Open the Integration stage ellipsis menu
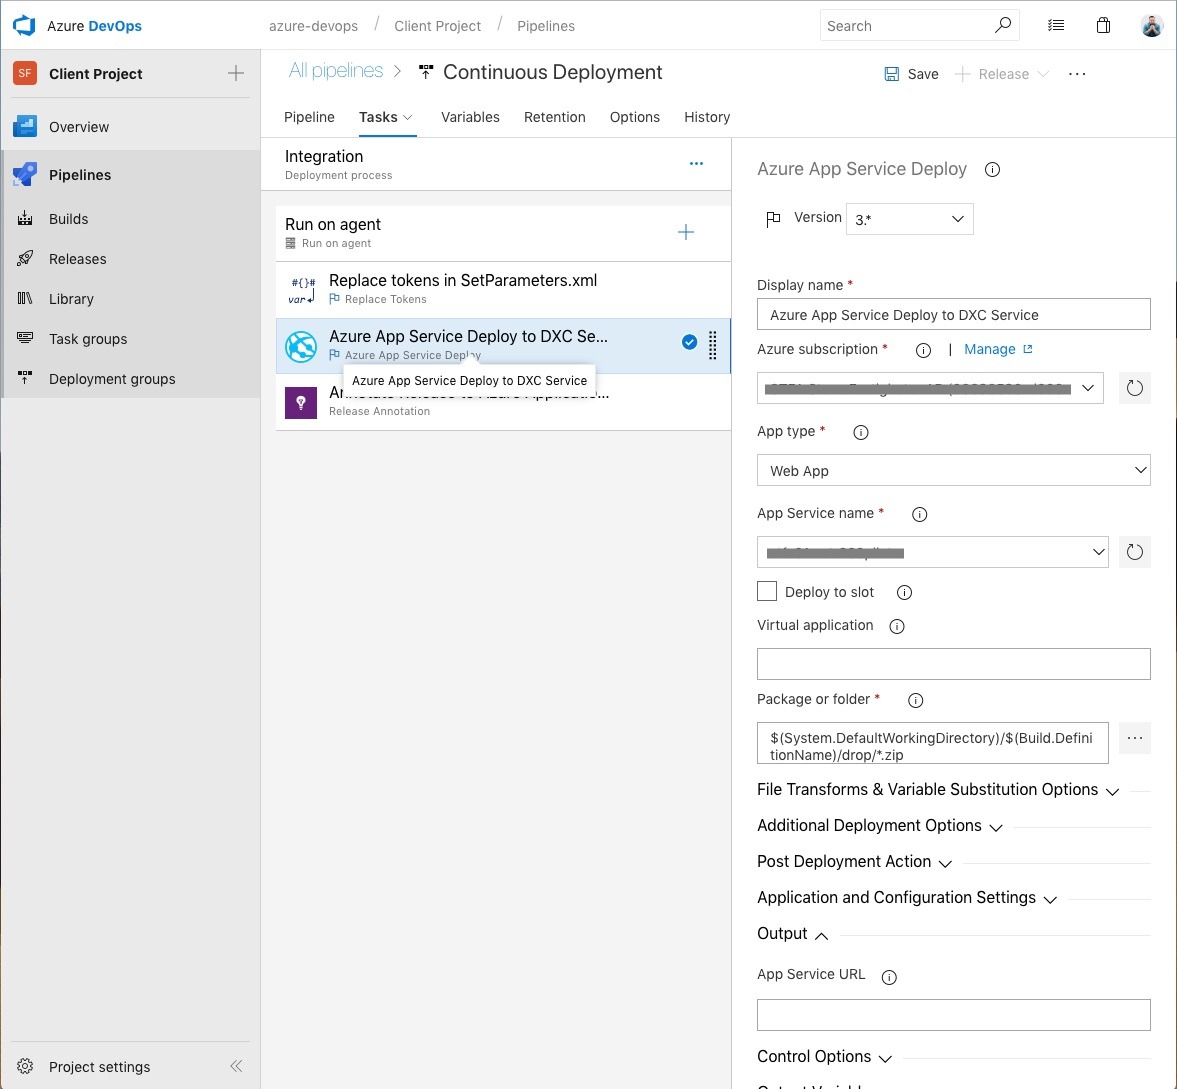Viewport: 1177px width, 1089px height. [x=696, y=164]
